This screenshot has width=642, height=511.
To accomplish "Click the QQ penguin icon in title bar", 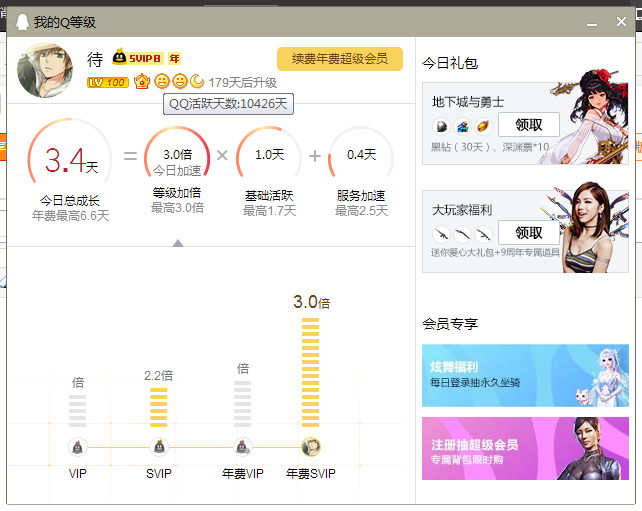I will [x=22, y=22].
